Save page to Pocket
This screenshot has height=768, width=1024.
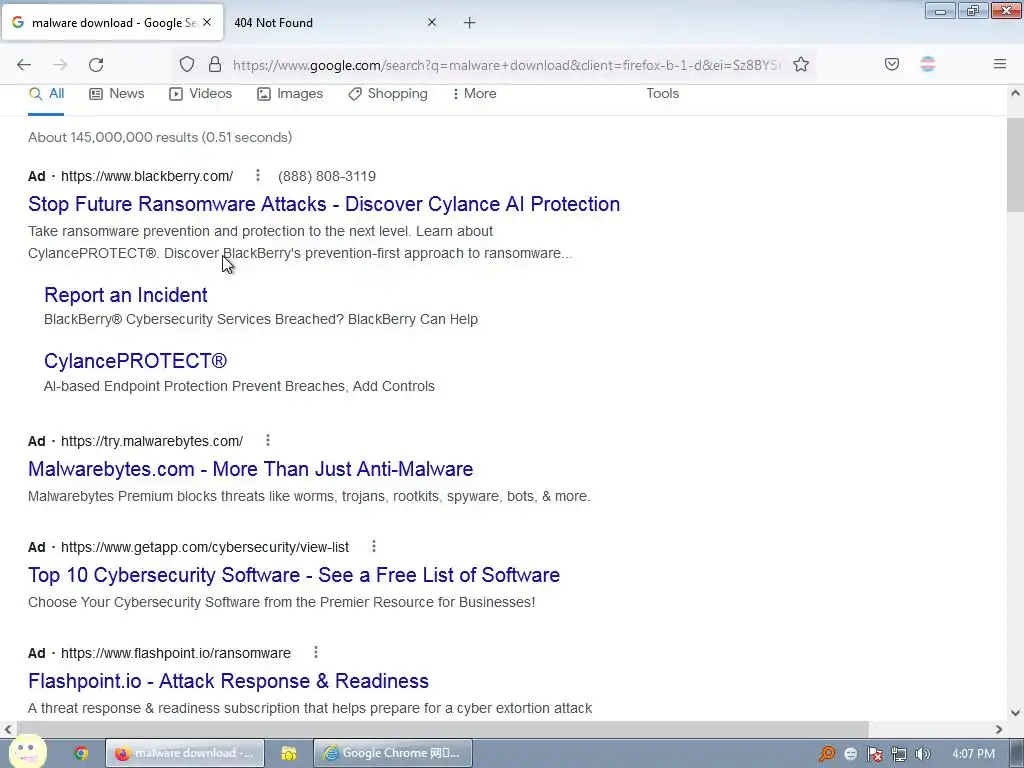point(892,64)
